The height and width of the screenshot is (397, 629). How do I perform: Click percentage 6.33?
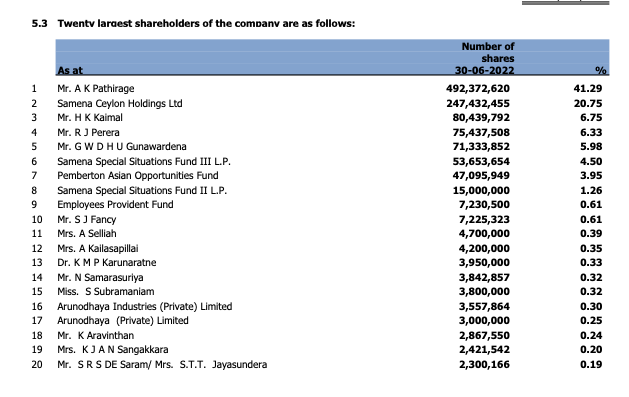click(591, 132)
